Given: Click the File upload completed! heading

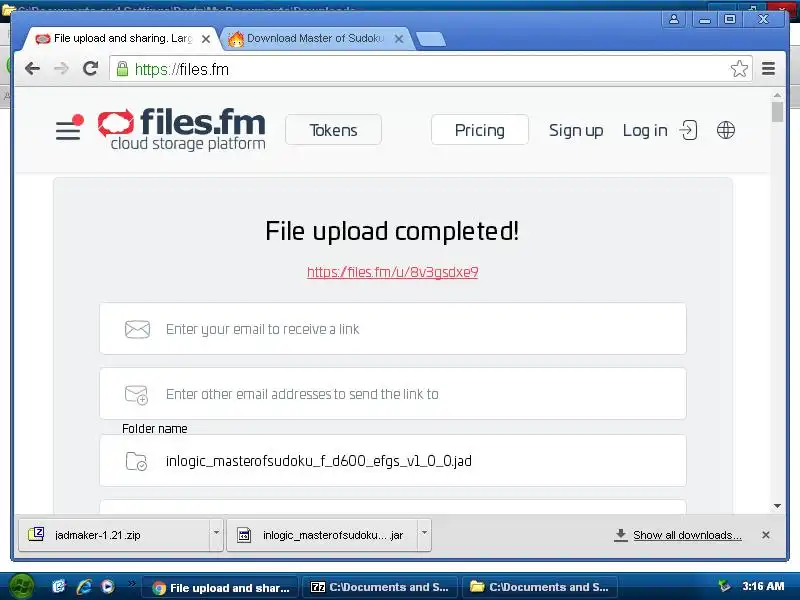Looking at the screenshot, I should (392, 231).
